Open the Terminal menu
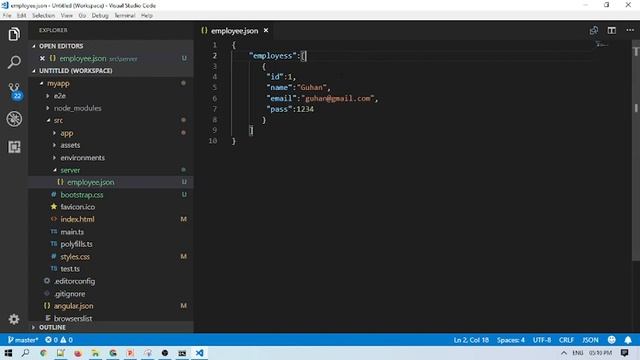The width and height of the screenshot is (640, 360). click(124, 16)
